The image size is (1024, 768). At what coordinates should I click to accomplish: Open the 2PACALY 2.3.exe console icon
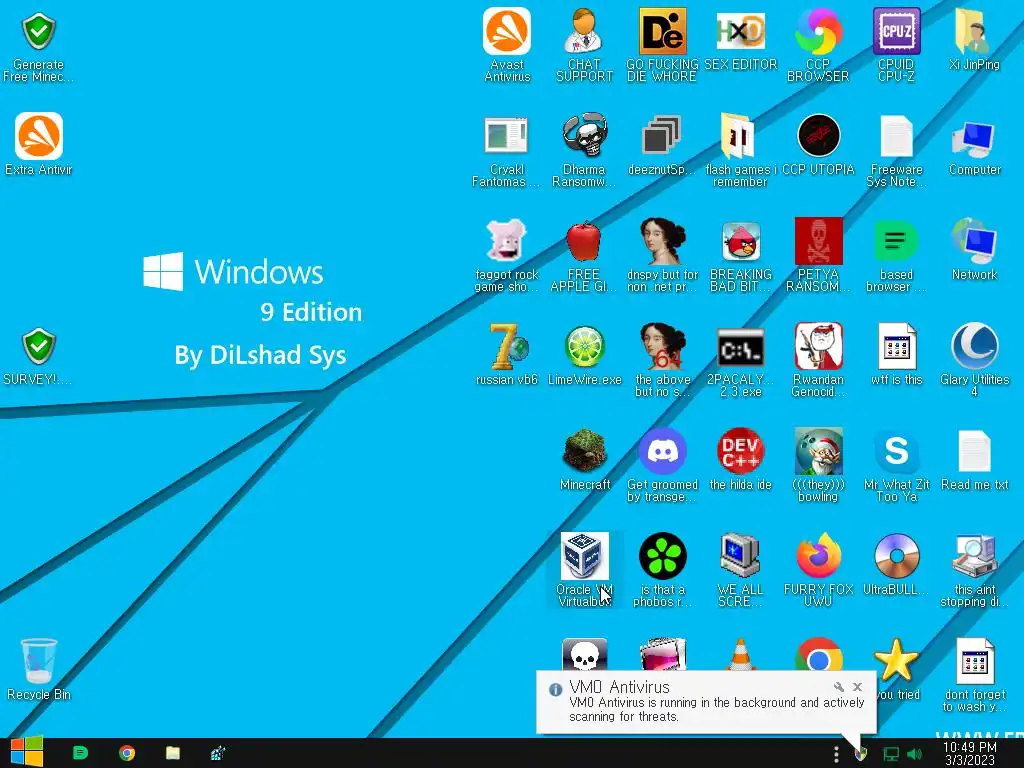point(740,360)
